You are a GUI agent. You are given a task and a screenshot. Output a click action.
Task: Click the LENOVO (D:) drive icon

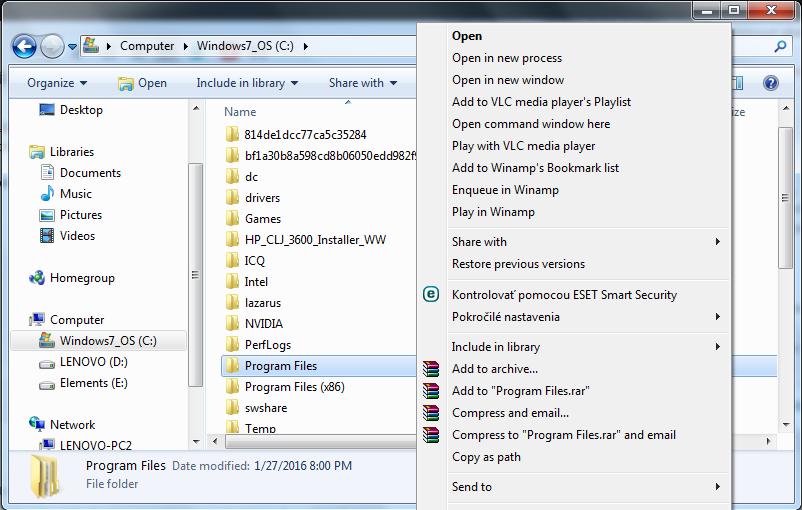[x=47, y=364]
